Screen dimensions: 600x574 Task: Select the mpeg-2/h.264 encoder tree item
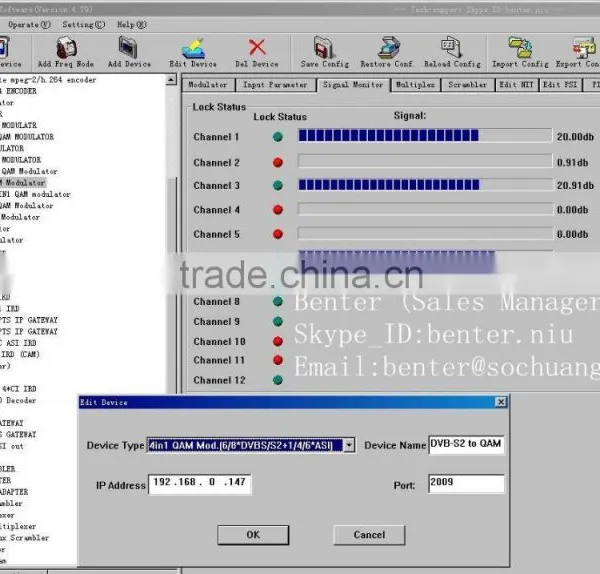pyautogui.click(x=48, y=80)
